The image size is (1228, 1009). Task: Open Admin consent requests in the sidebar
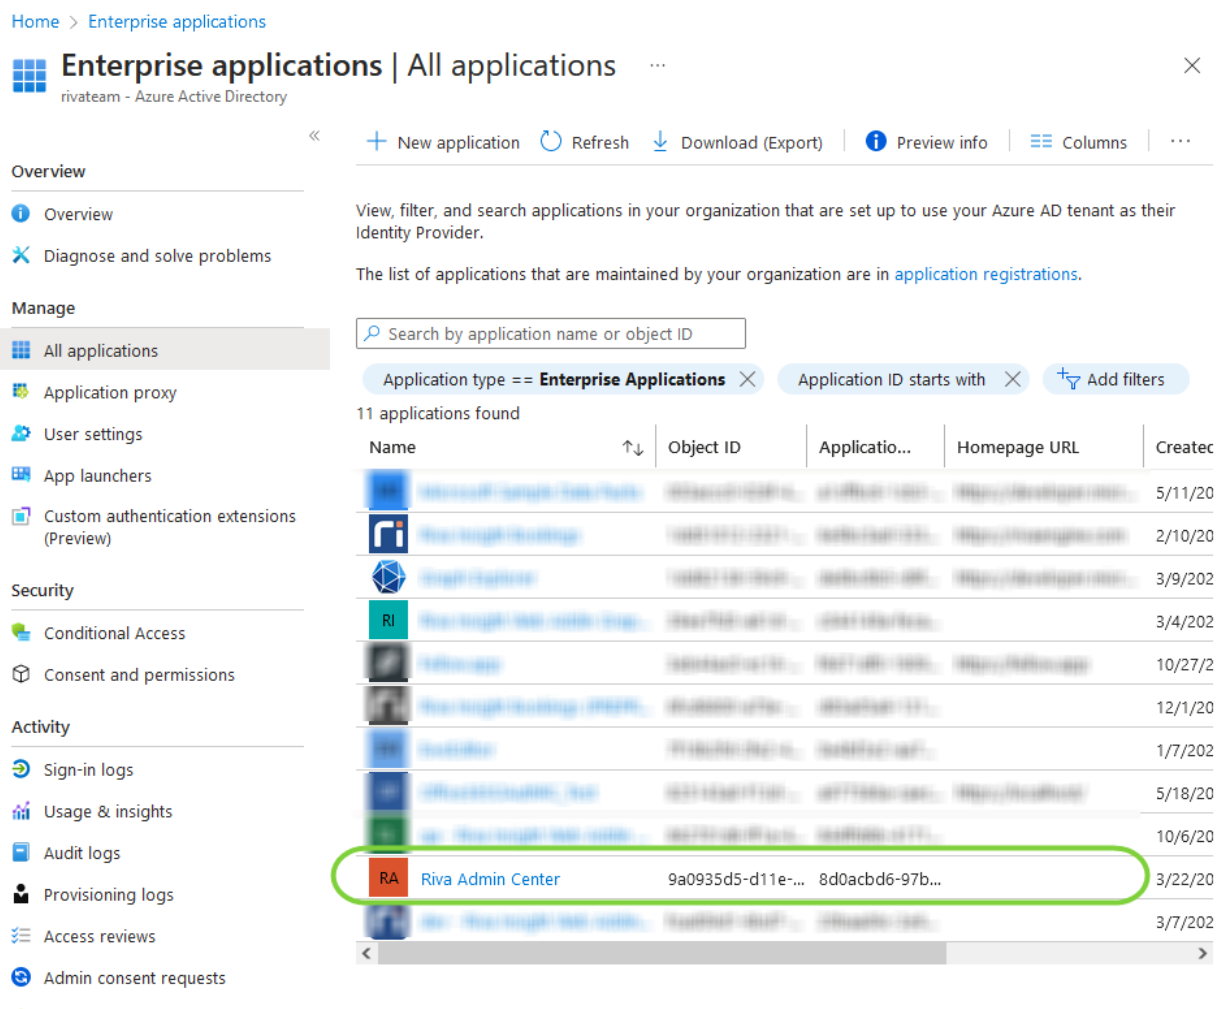coord(134,978)
